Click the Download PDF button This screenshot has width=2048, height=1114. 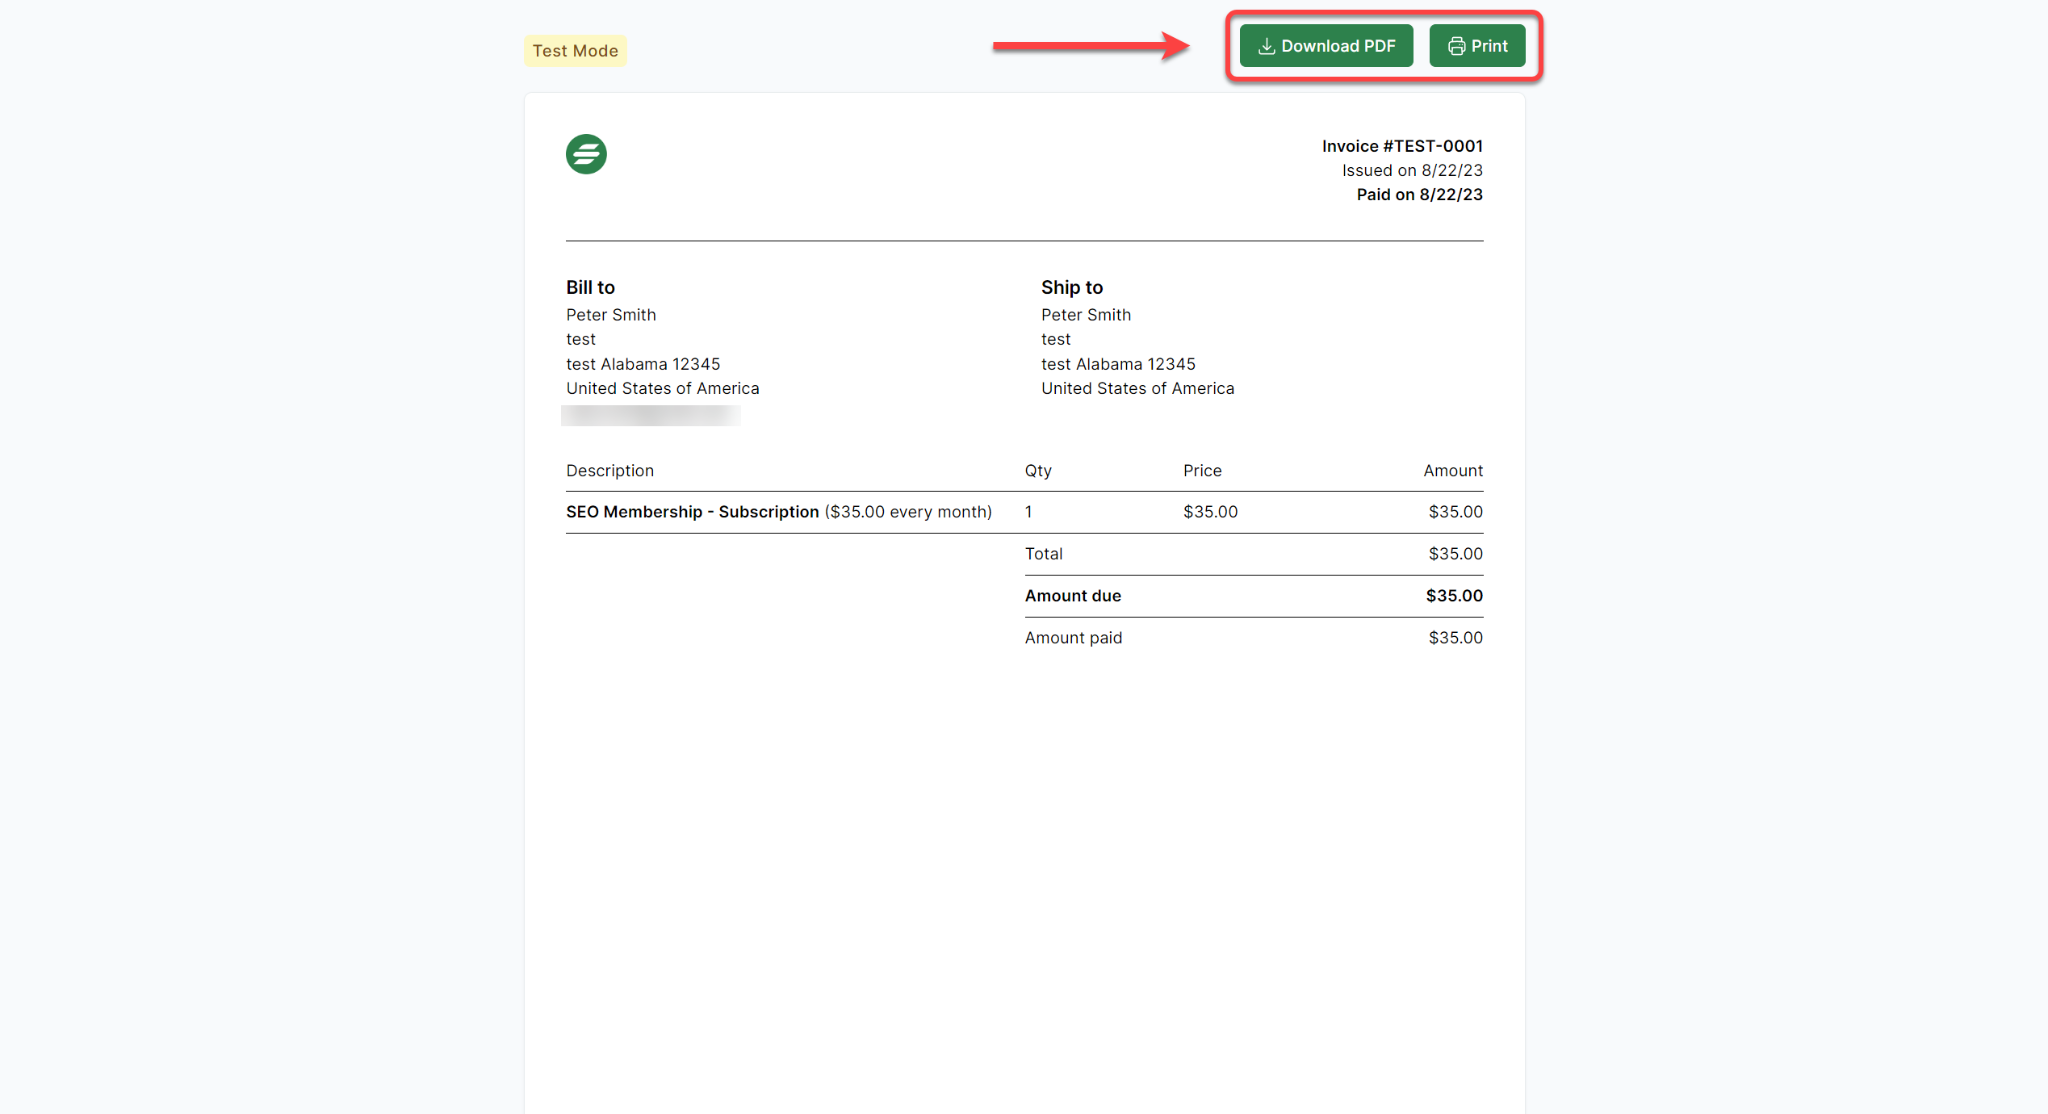click(x=1326, y=46)
